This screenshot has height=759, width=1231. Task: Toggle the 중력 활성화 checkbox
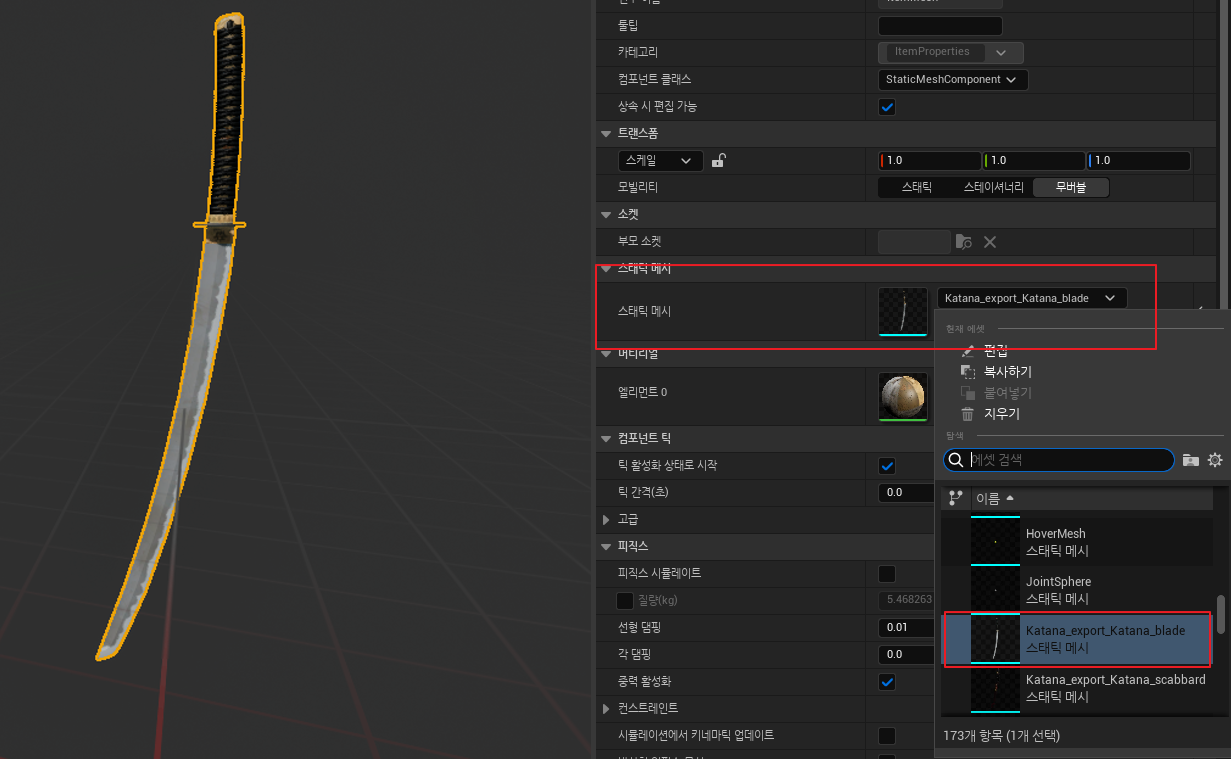click(x=887, y=682)
